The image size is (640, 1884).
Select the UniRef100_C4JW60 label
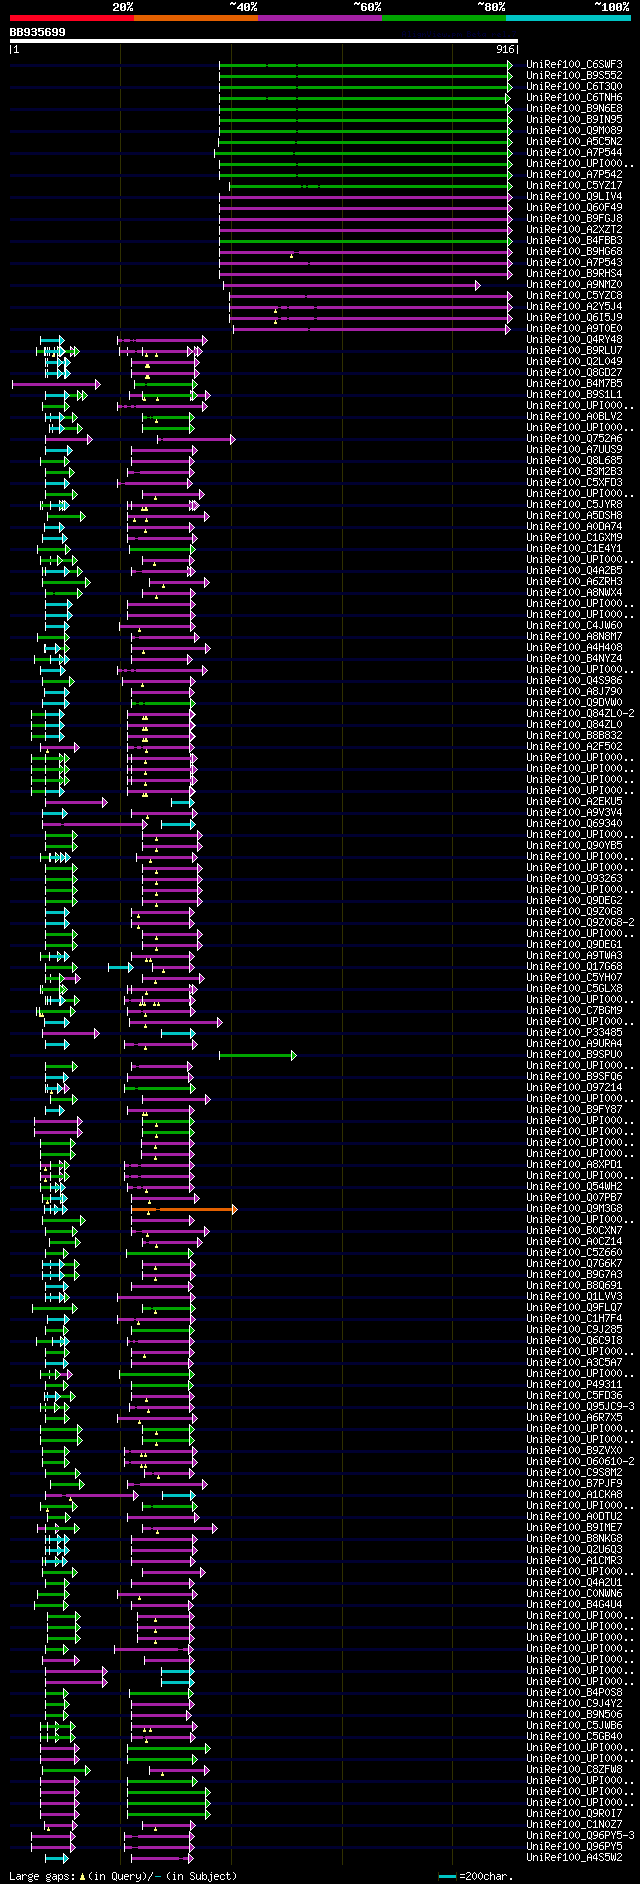coord(574,625)
